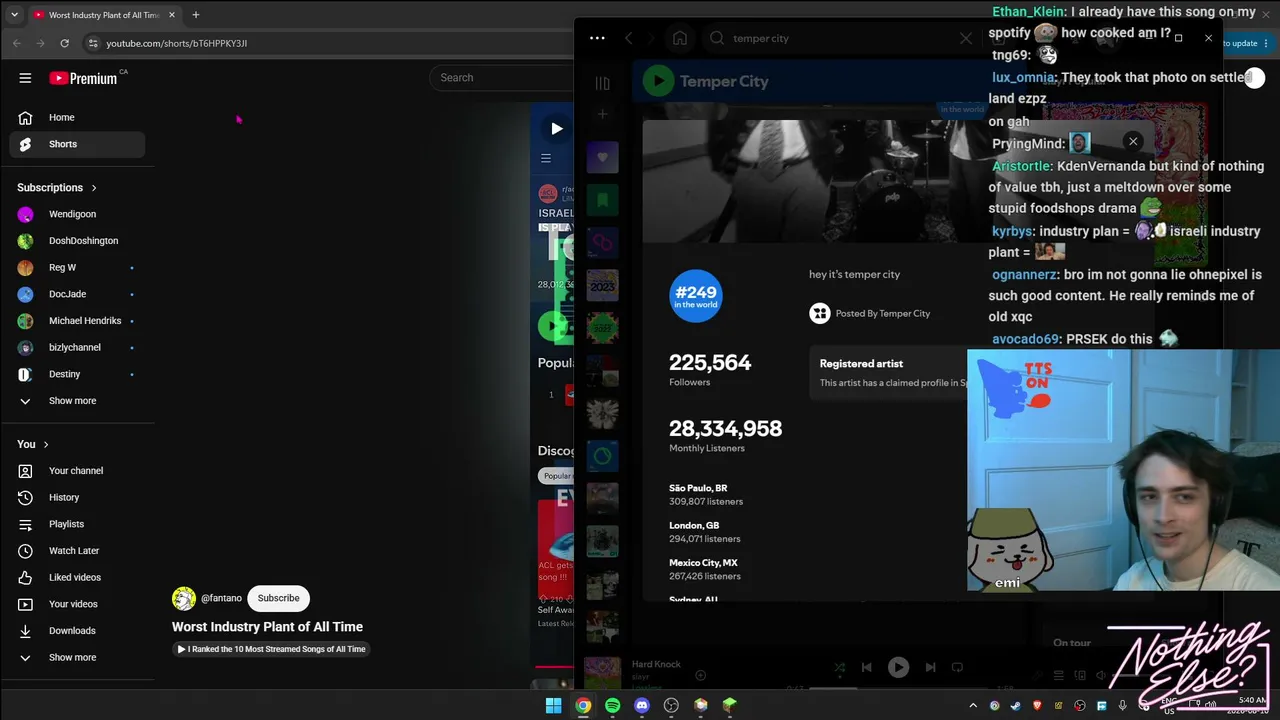
Task: Expand the Subscriptions section header
Action: coord(57,188)
